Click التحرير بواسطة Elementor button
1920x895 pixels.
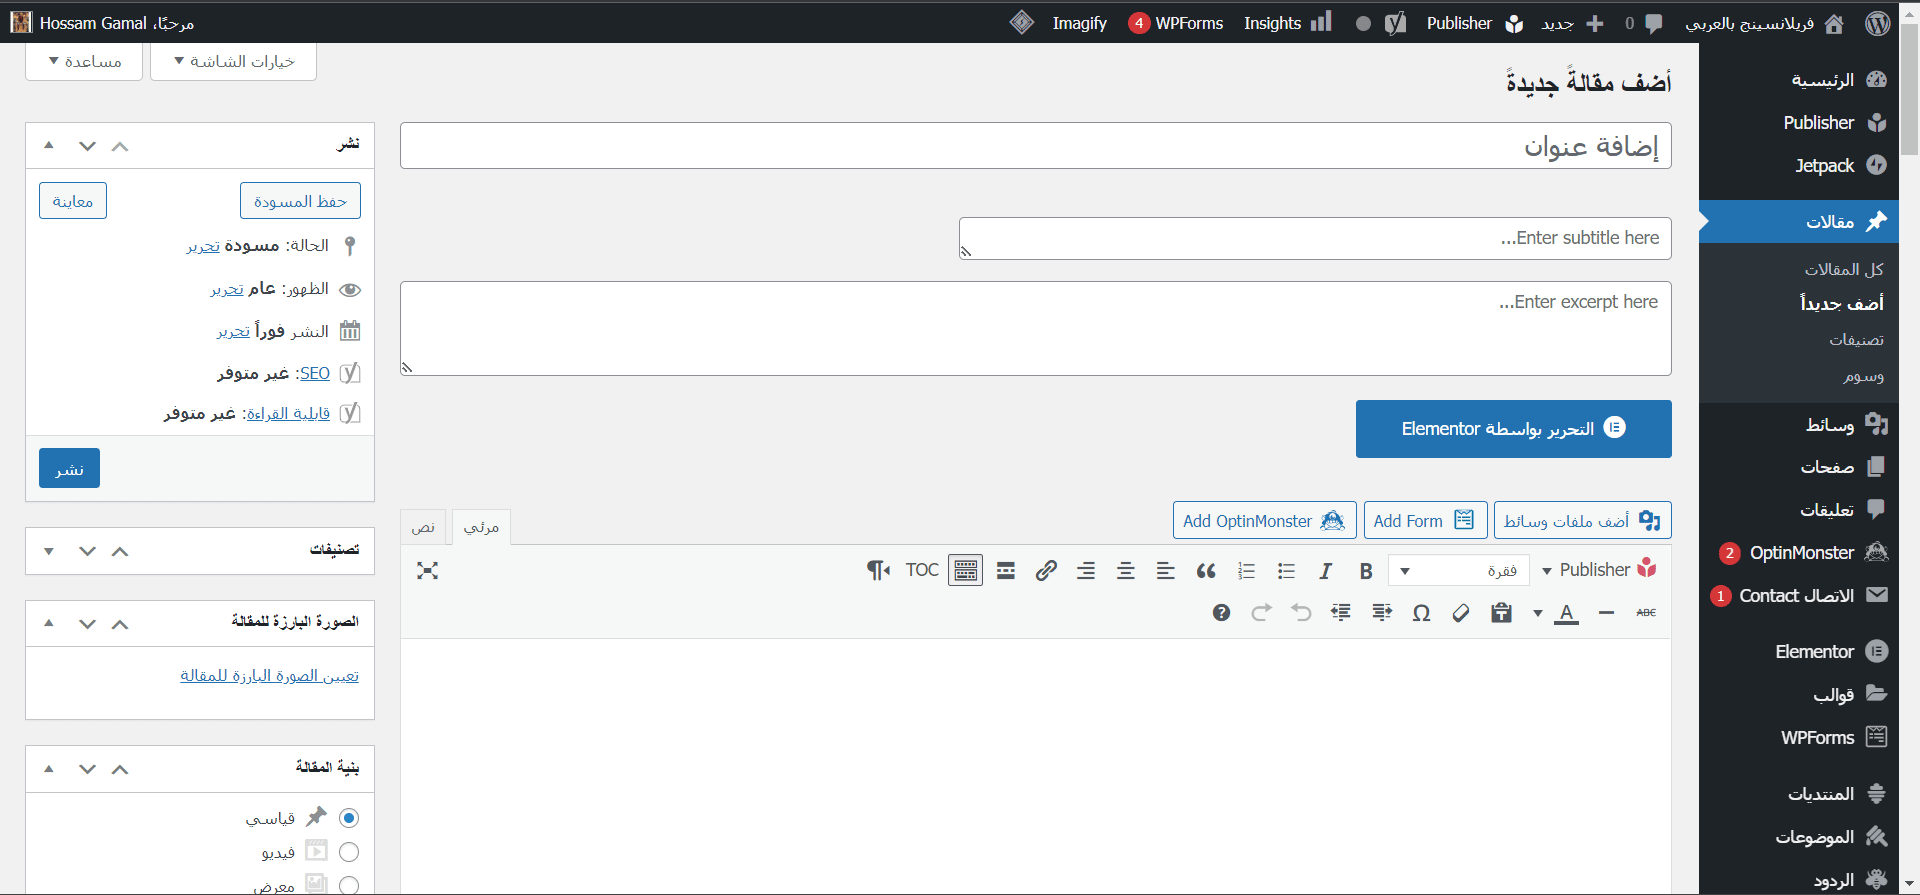pyautogui.click(x=1514, y=429)
